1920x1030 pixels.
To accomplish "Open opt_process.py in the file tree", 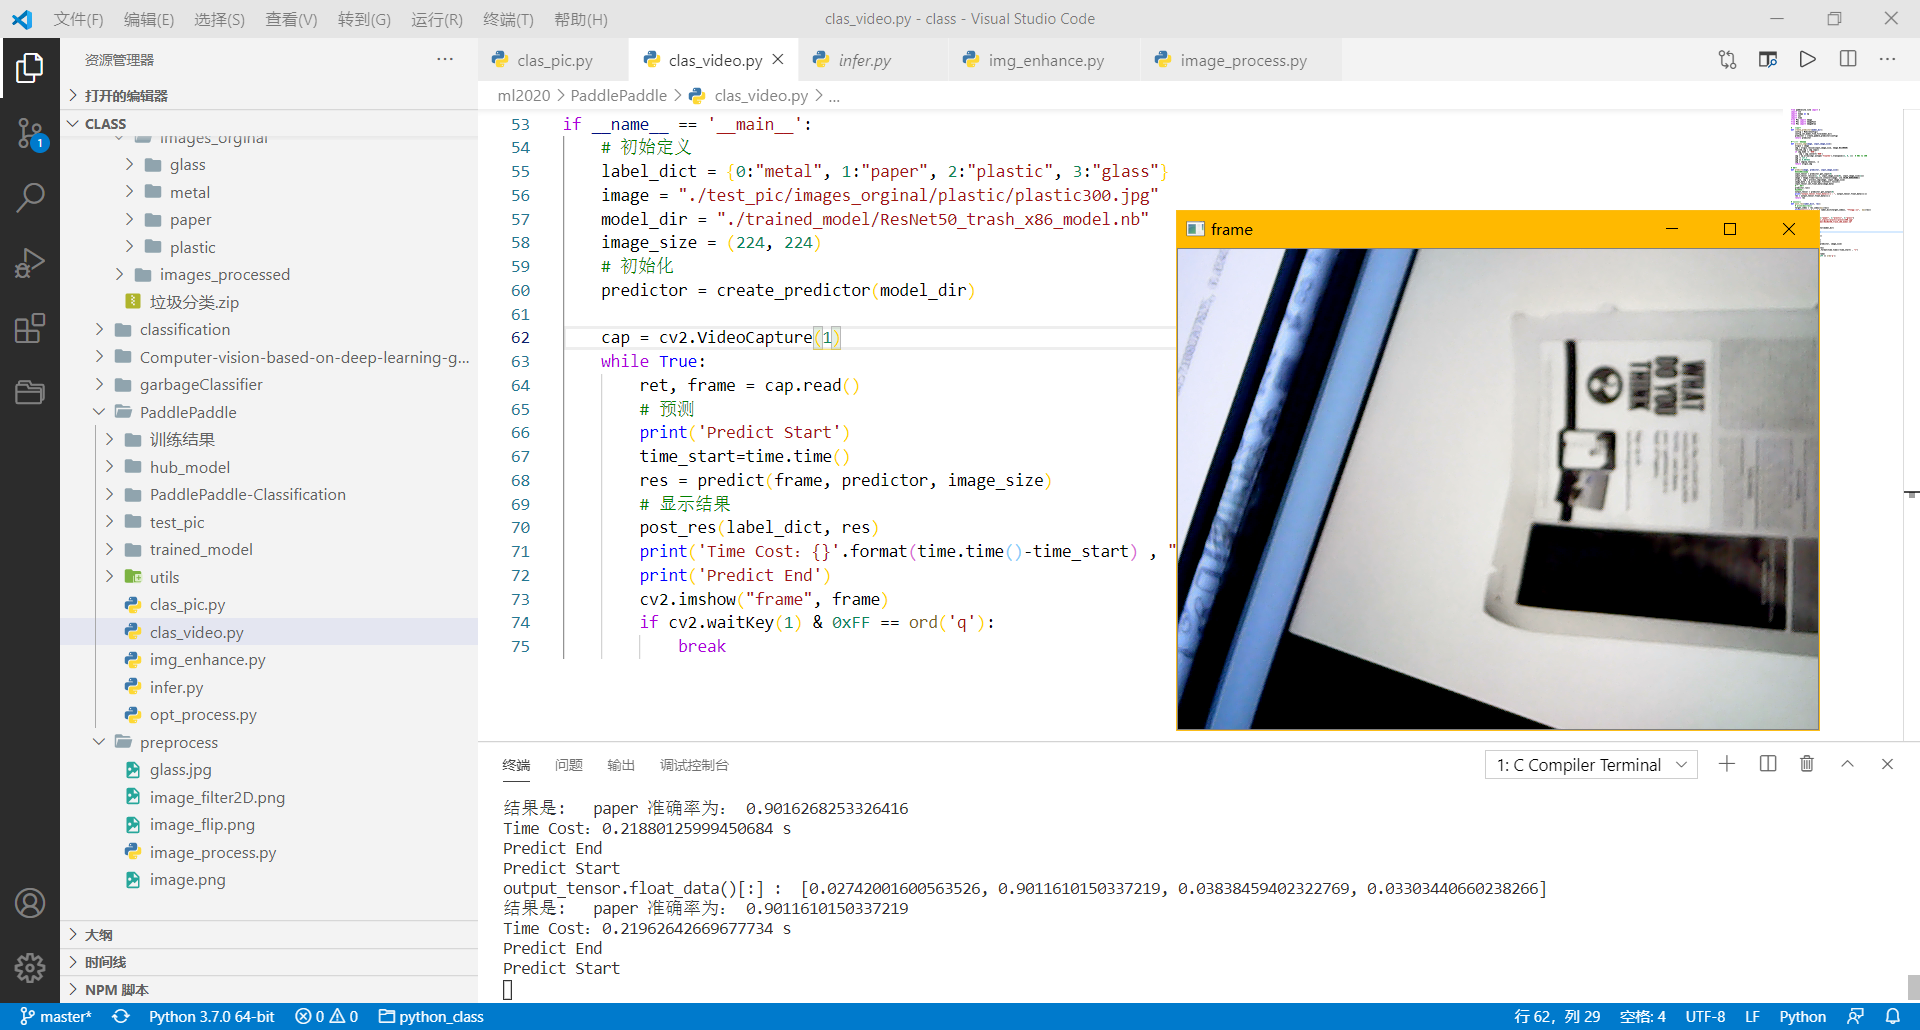I will [203, 715].
